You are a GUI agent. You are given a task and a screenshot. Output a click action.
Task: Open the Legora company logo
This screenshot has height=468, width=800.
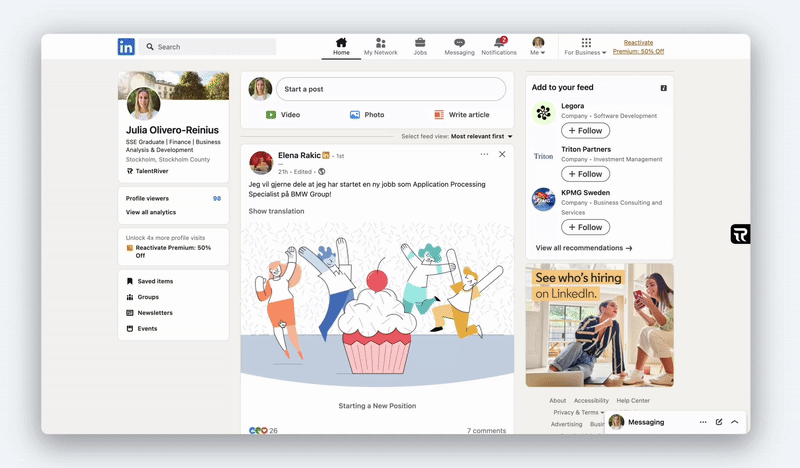(543, 113)
